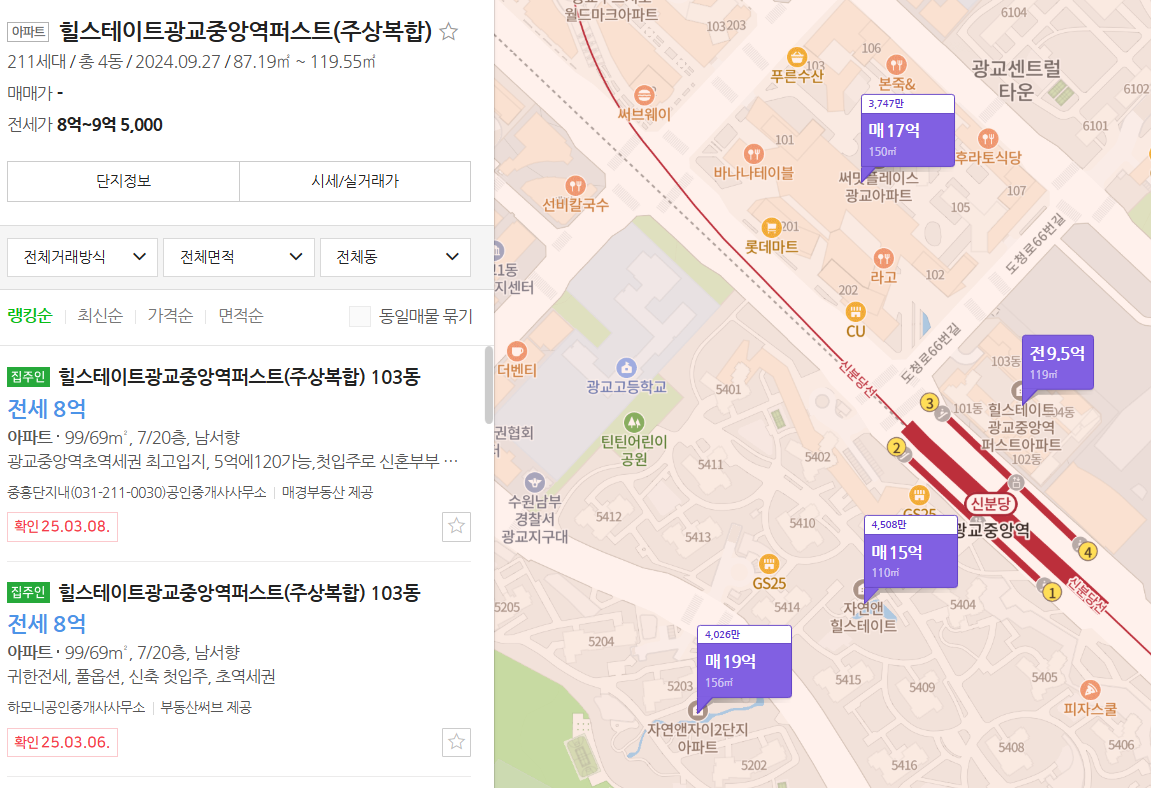1151x788 pixels.
Task: Open the 매 15억 110㎡ map marker
Action: point(911,552)
